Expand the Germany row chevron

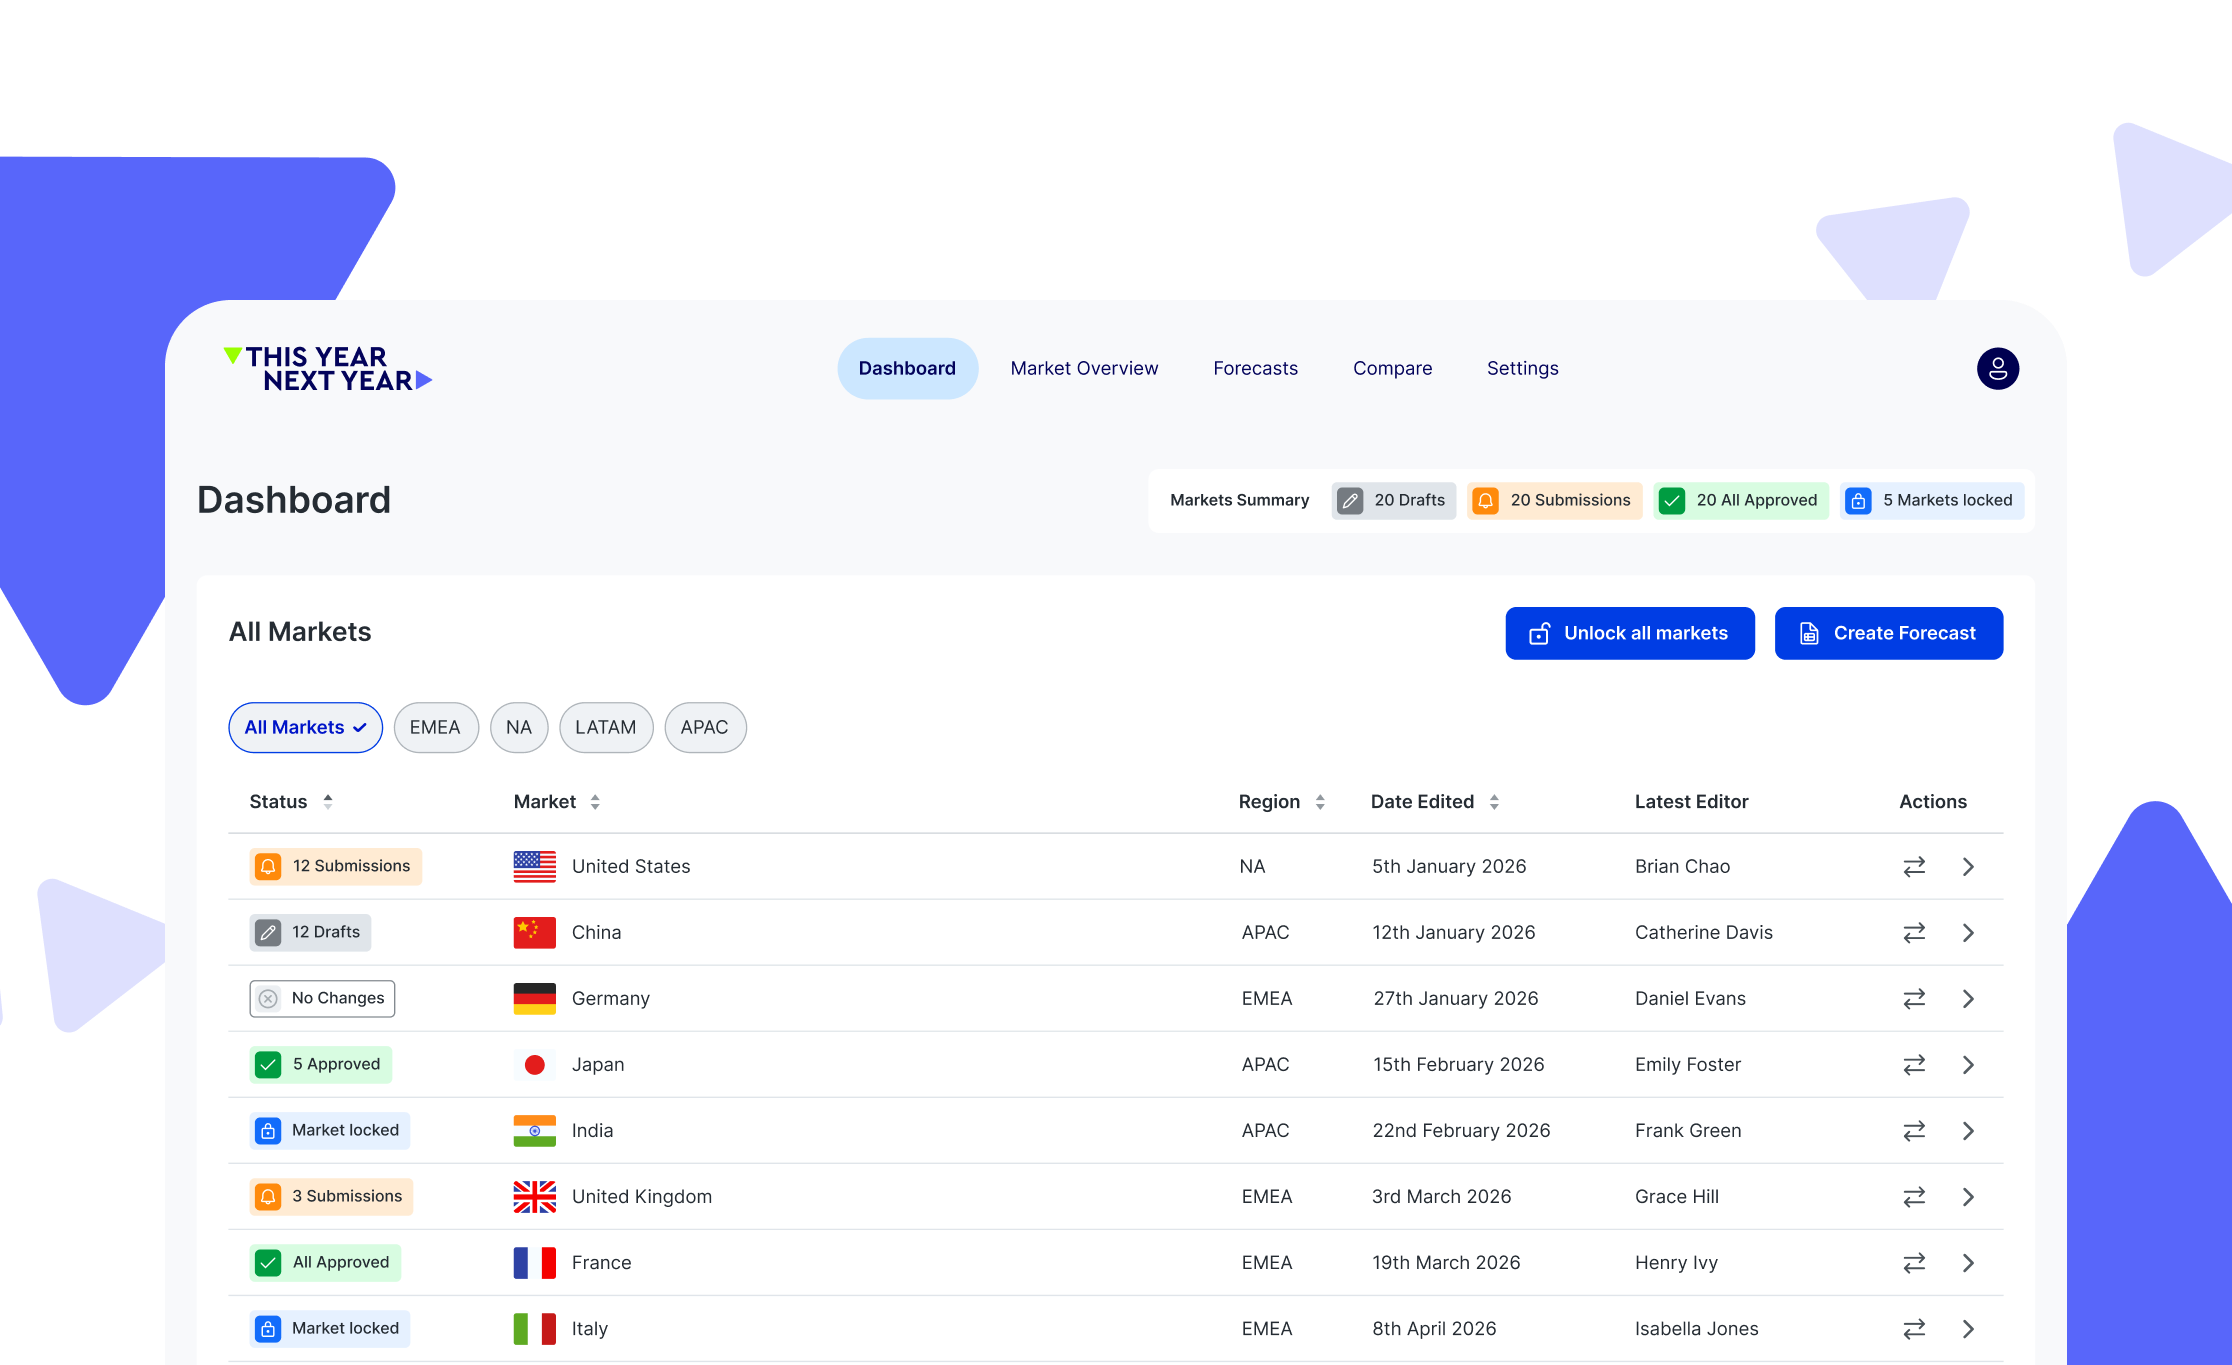[x=1968, y=999]
